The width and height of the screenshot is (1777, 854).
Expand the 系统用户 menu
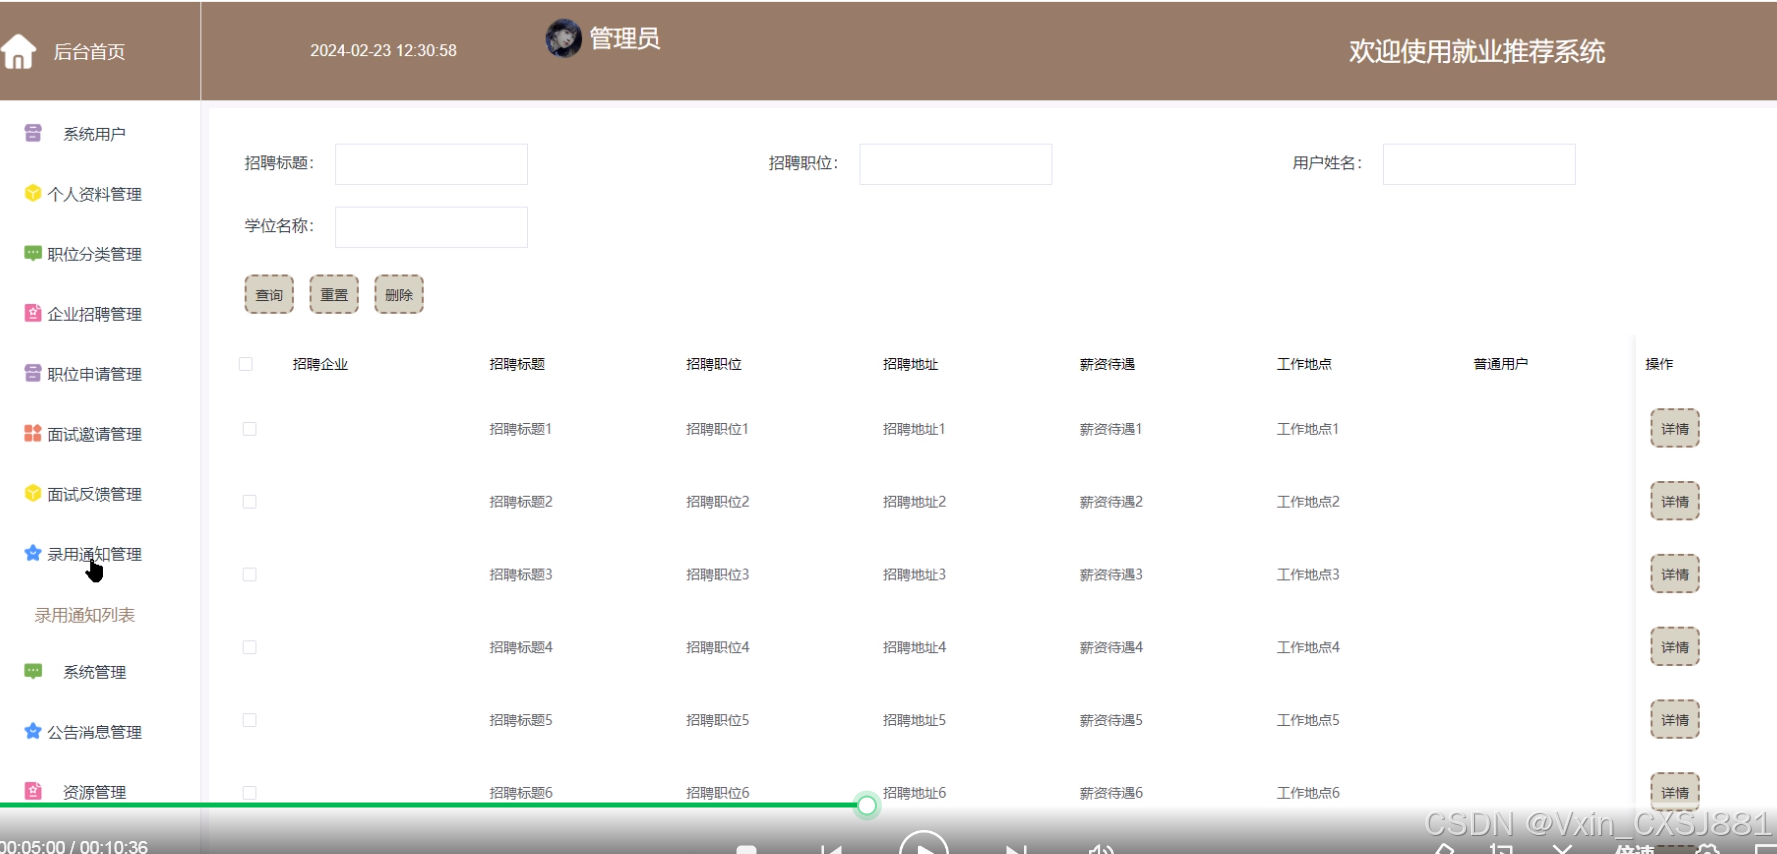tap(94, 134)
